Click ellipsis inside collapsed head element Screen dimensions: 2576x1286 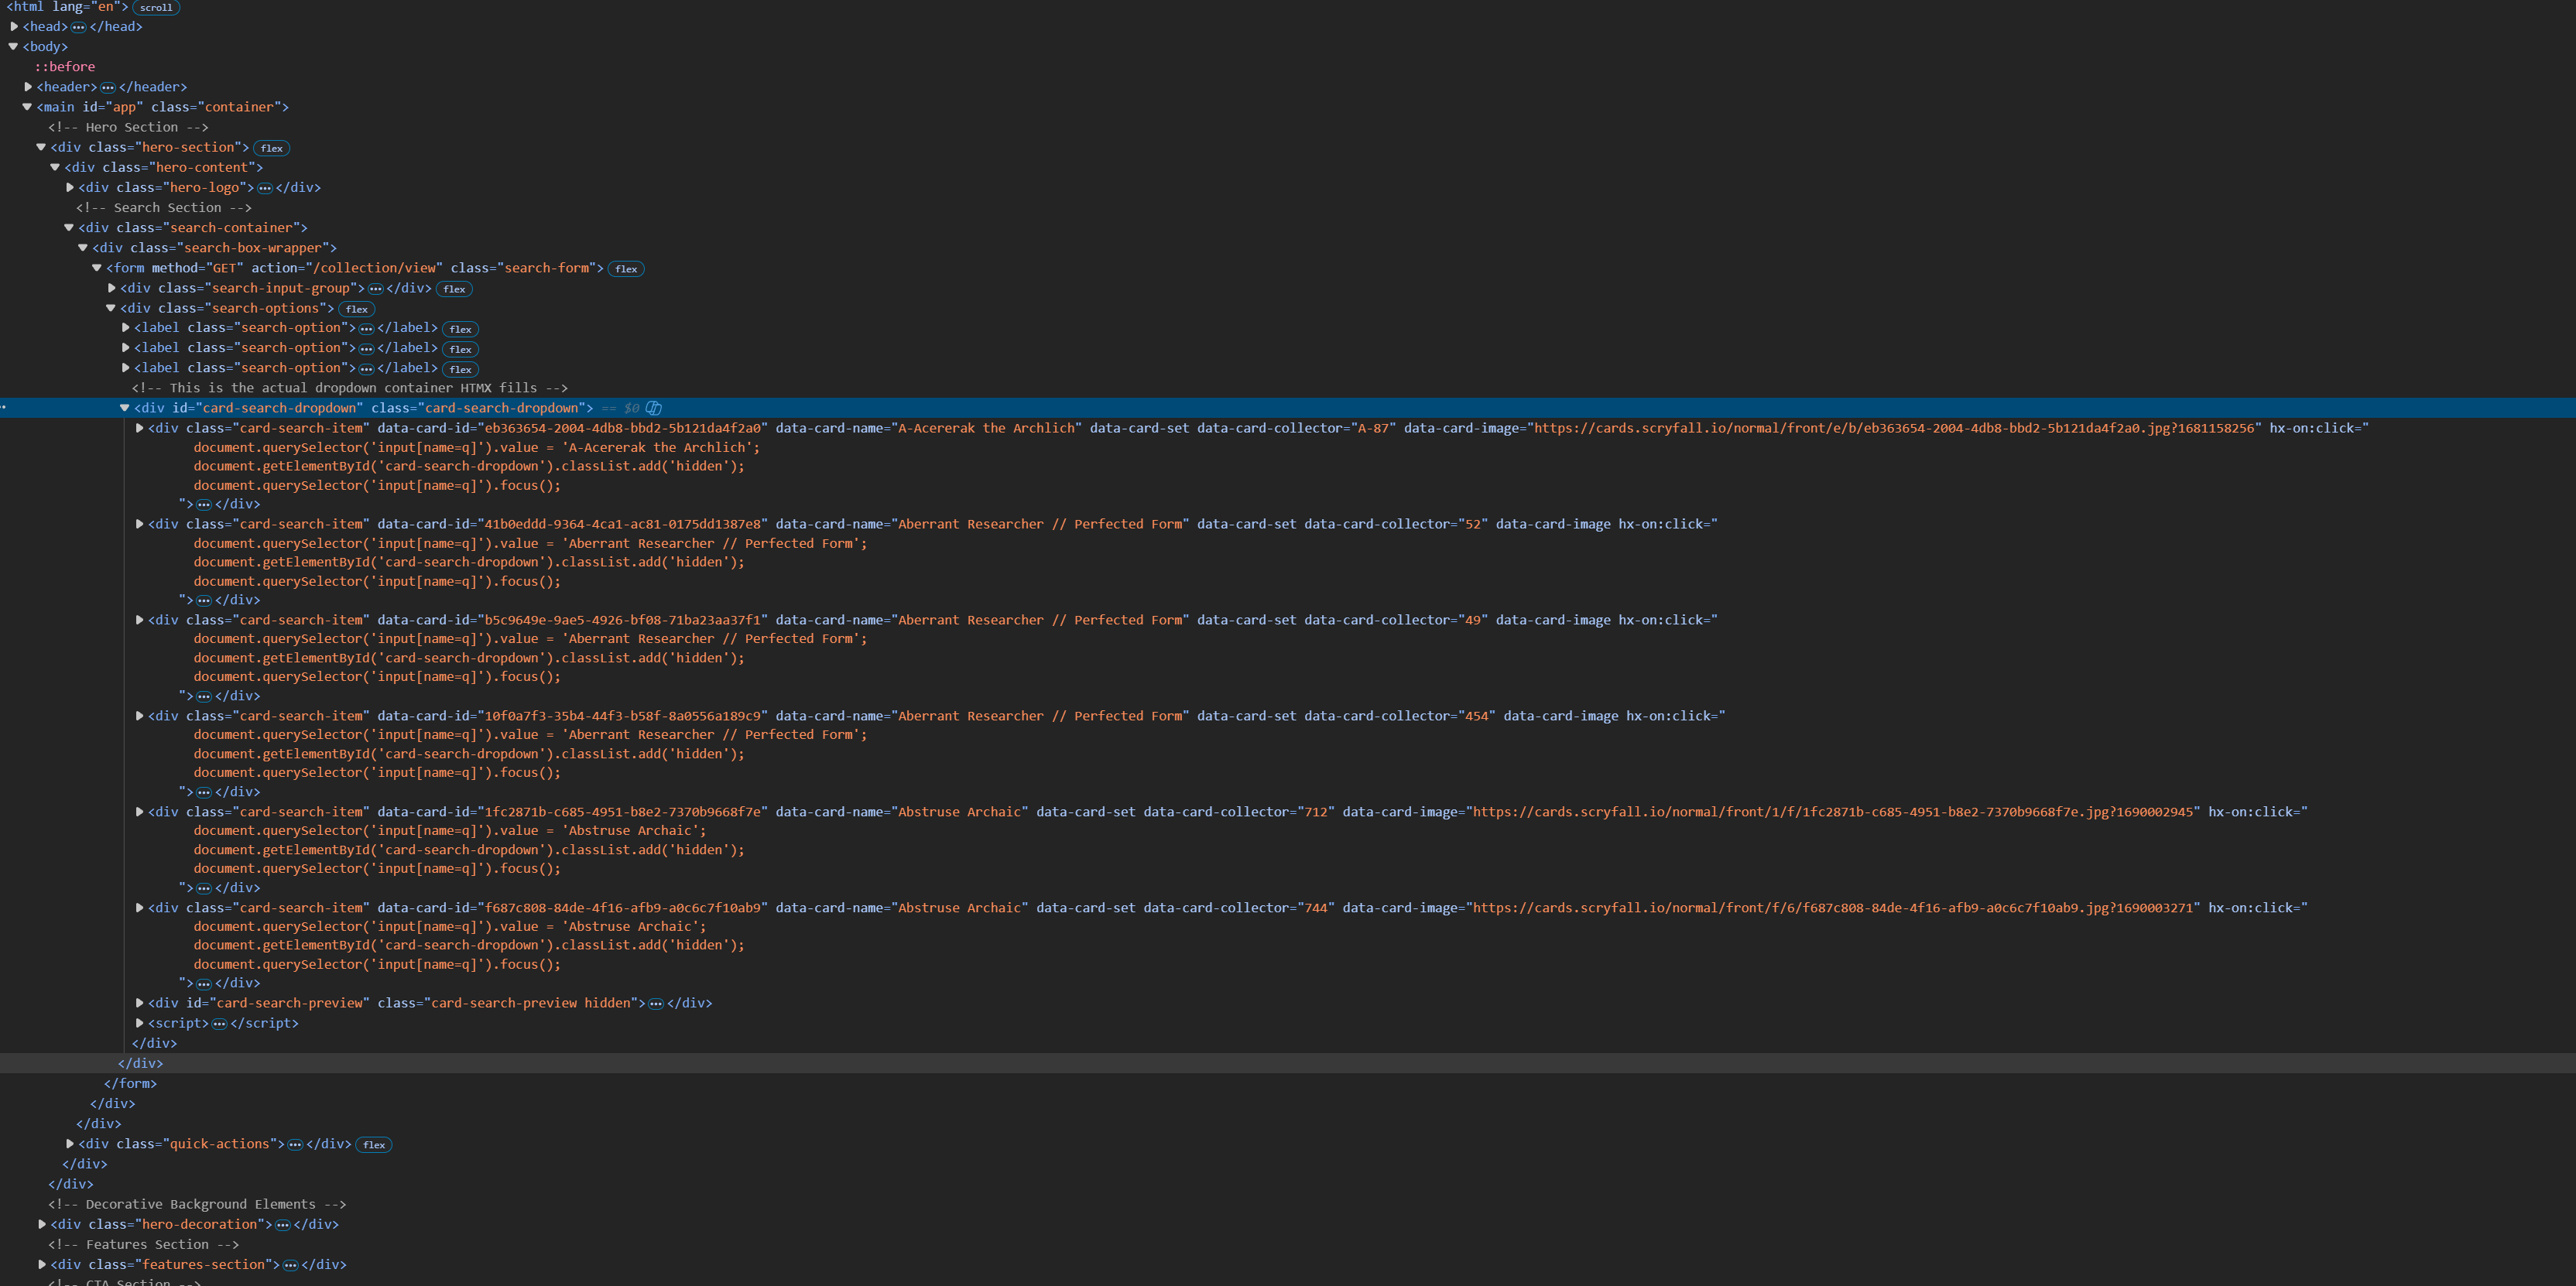pos(79,27)
